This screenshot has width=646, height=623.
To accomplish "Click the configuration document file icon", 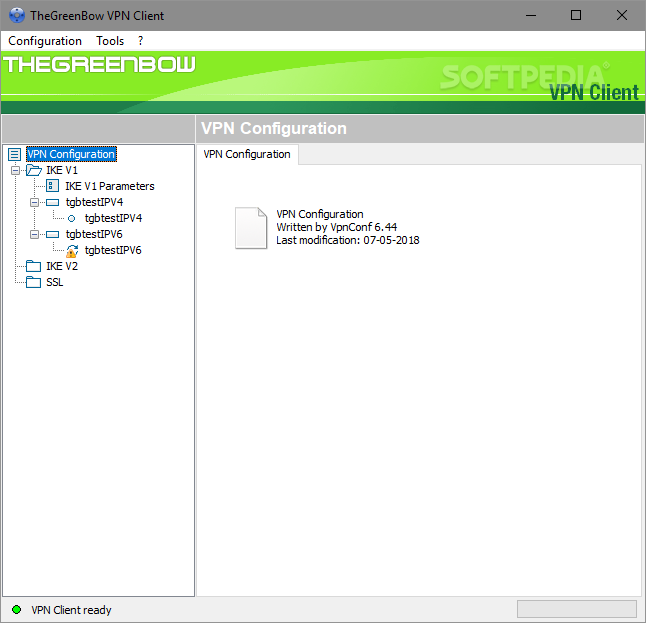I will click(x=251, y=228).
